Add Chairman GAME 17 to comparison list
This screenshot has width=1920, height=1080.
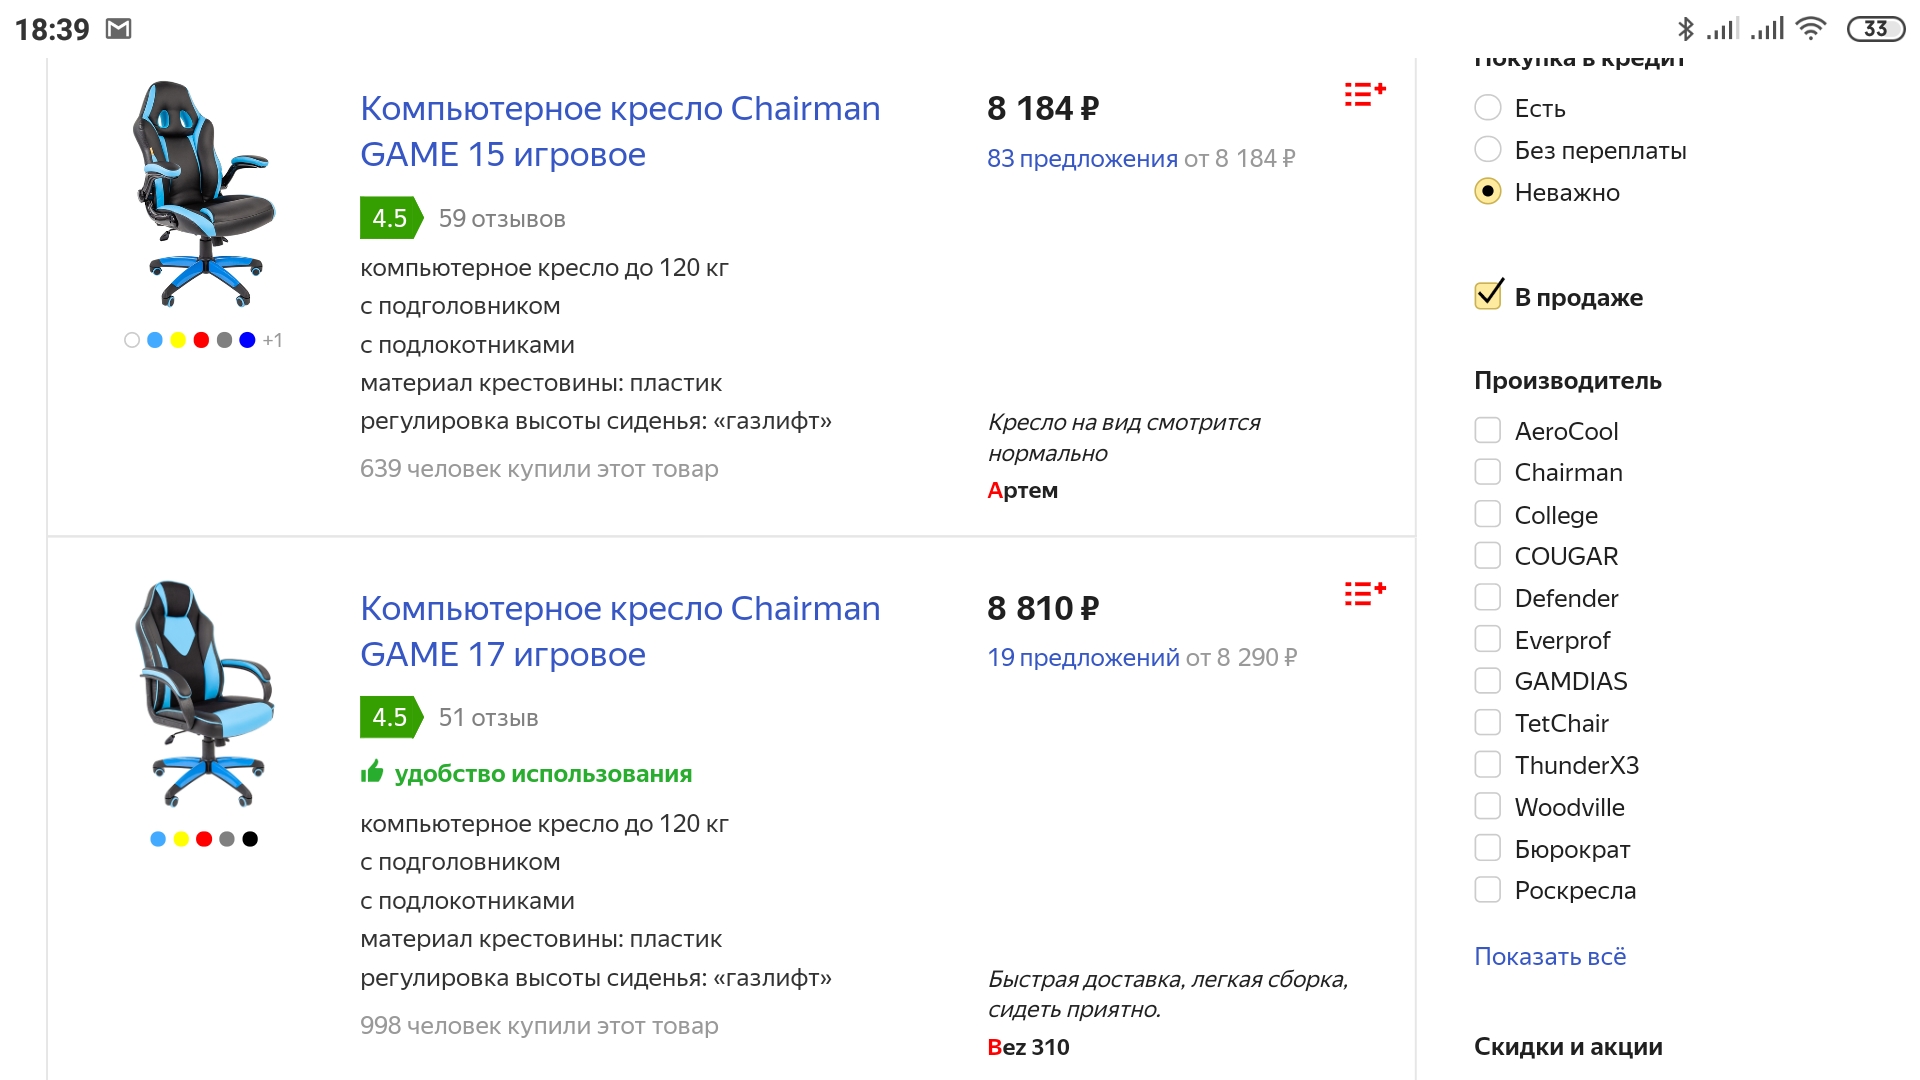point(1365,594)
